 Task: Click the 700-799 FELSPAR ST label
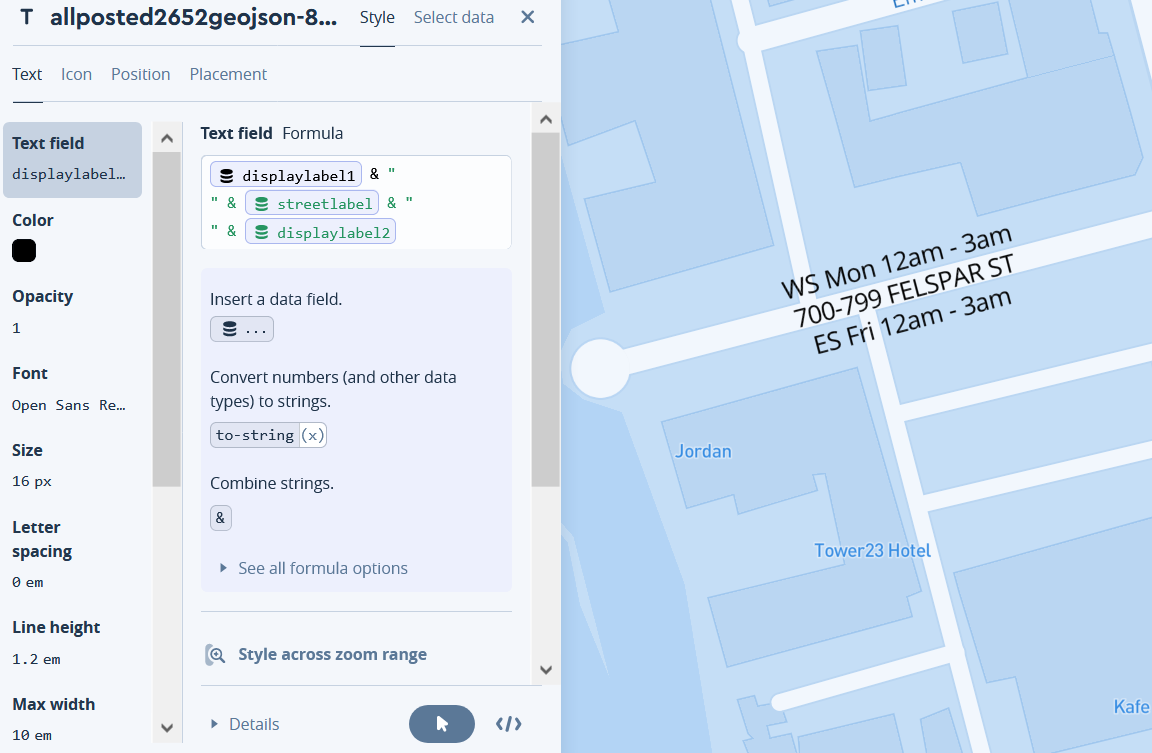point(904,290)
